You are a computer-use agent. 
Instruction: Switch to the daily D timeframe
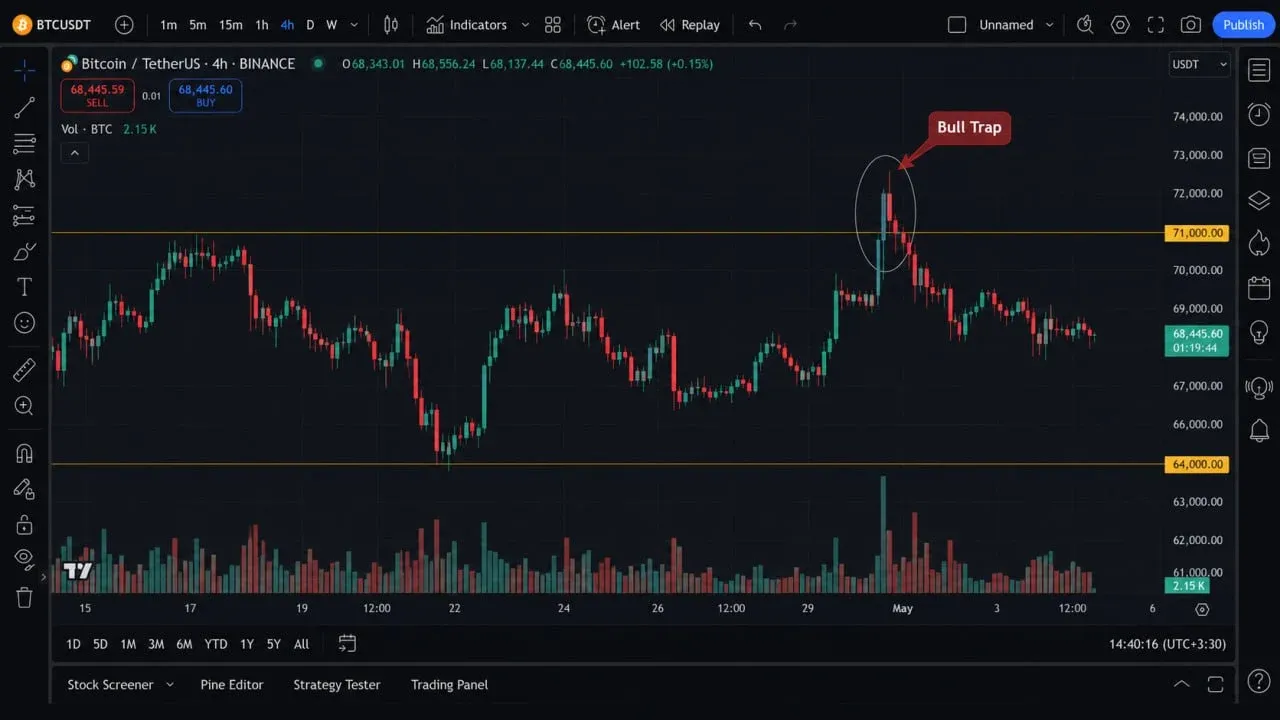pyautogui.click(x=310, y=25)
